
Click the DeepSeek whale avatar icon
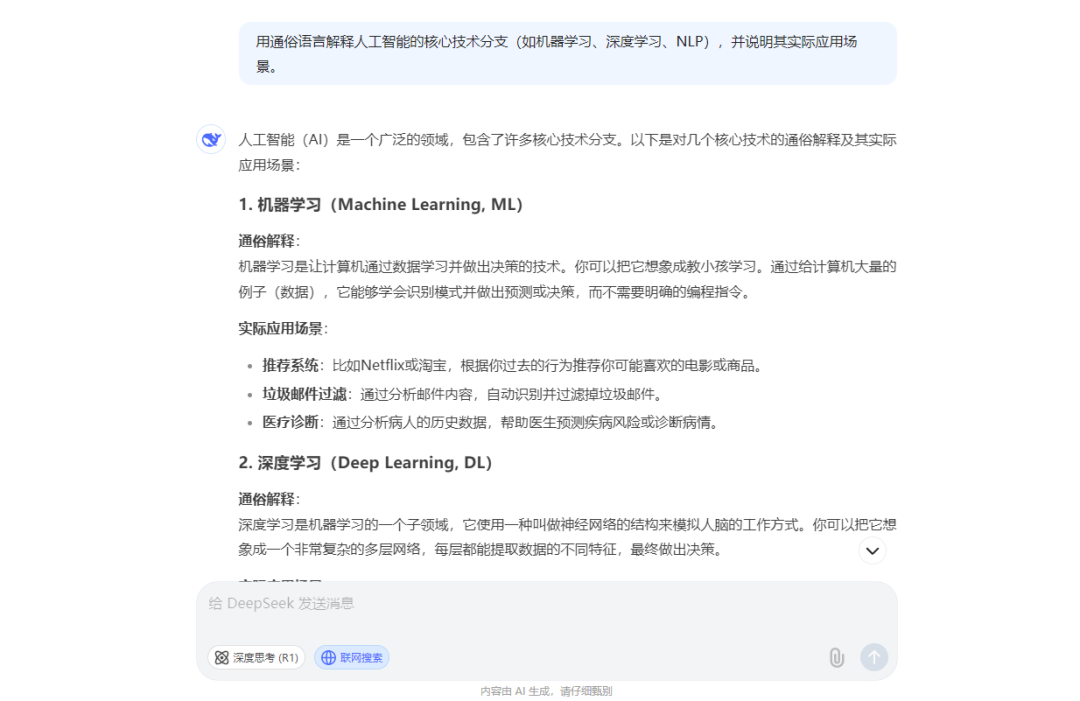pos(211,140)
